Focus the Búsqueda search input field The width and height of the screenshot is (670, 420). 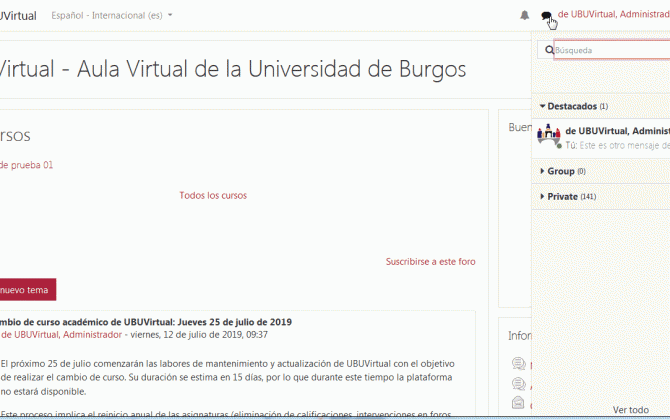[612, 50]
